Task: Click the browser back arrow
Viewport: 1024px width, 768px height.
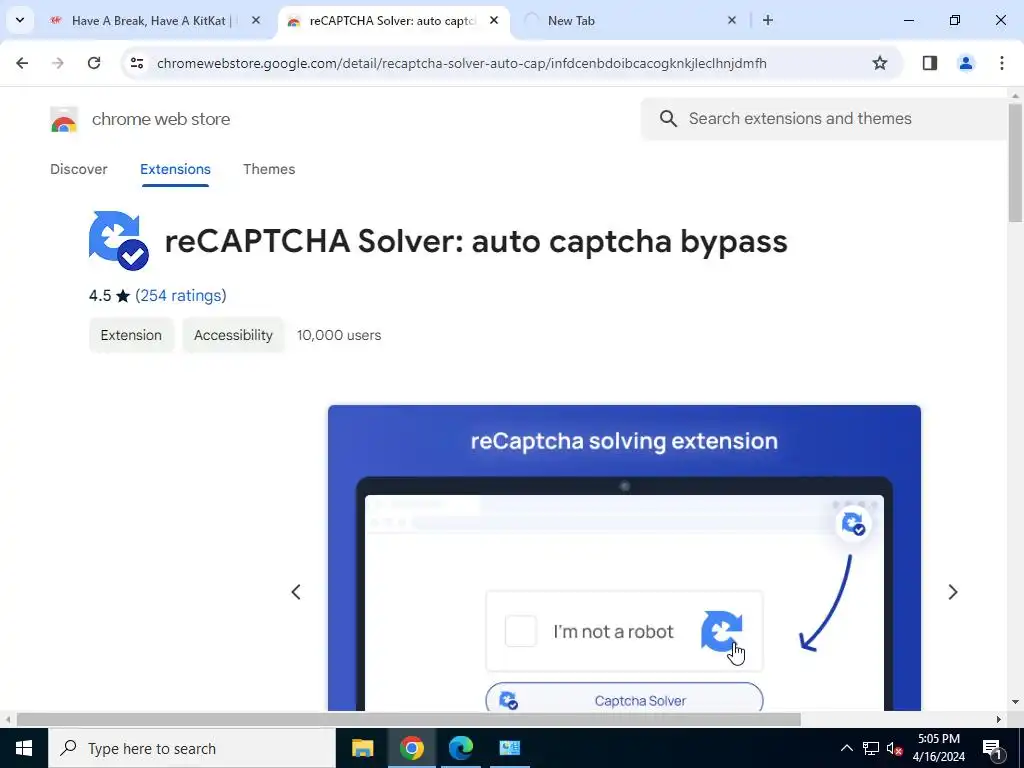Action: click(x=22, y=63)
